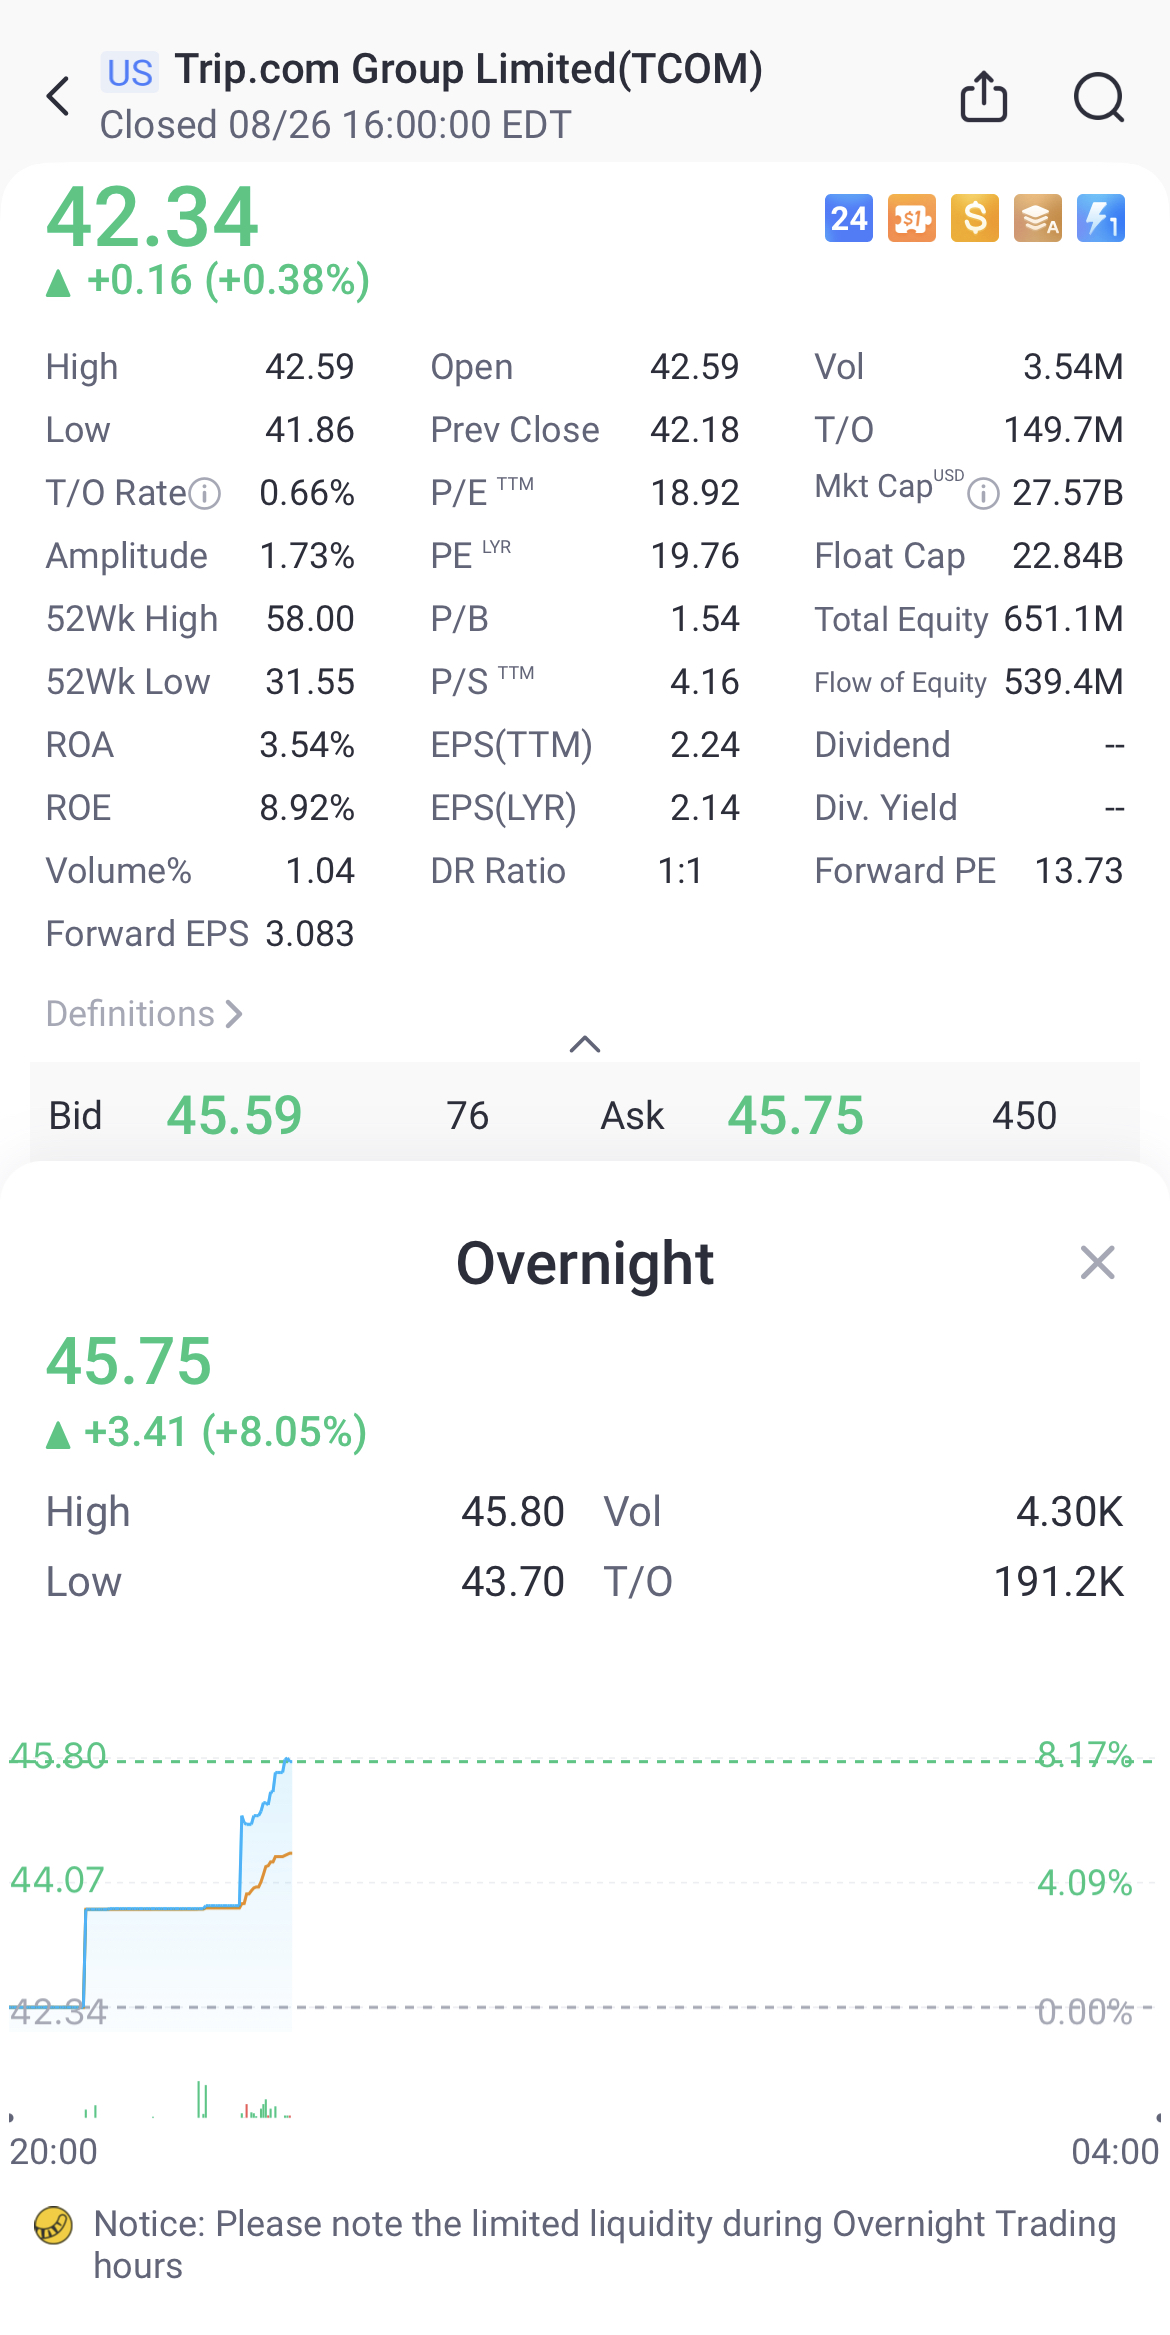Viewport: 1170px width, 2335px height.
Task: Tap the blue lightning bolt badge
Action: [x=1101, y=218]
